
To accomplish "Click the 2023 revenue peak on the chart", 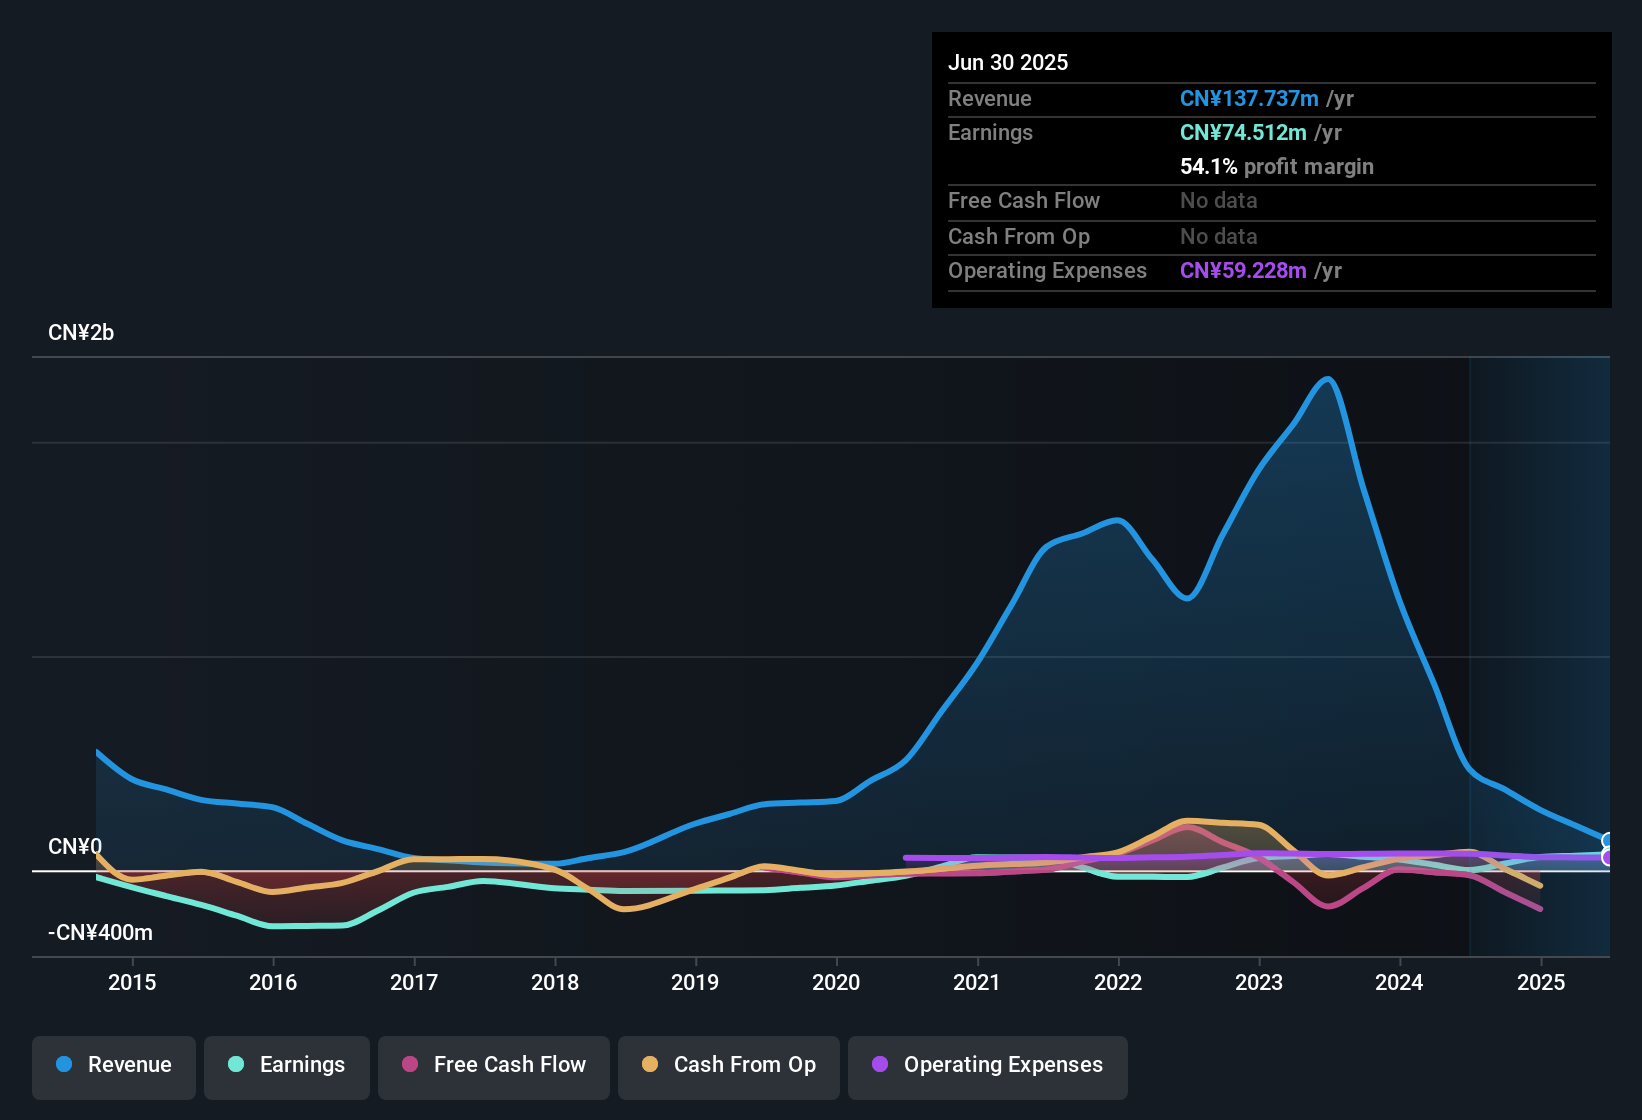I will (1327, 378).
